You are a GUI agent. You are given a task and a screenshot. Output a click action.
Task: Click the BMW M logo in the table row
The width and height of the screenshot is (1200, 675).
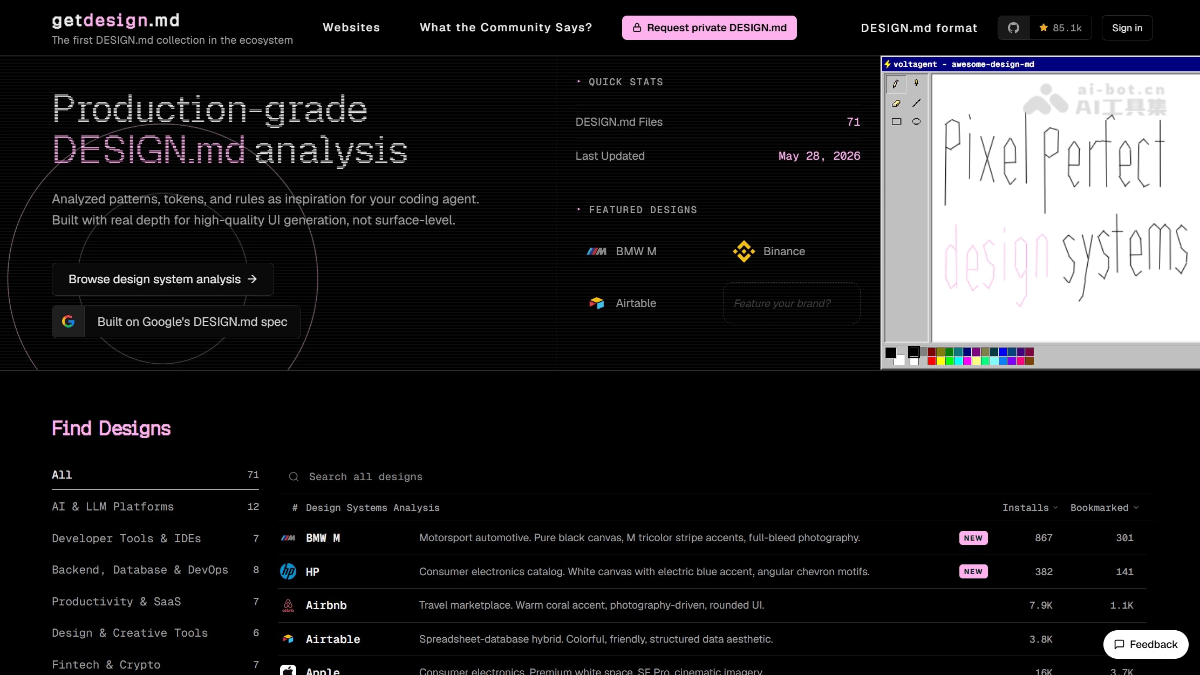click(x=288, y=538)
